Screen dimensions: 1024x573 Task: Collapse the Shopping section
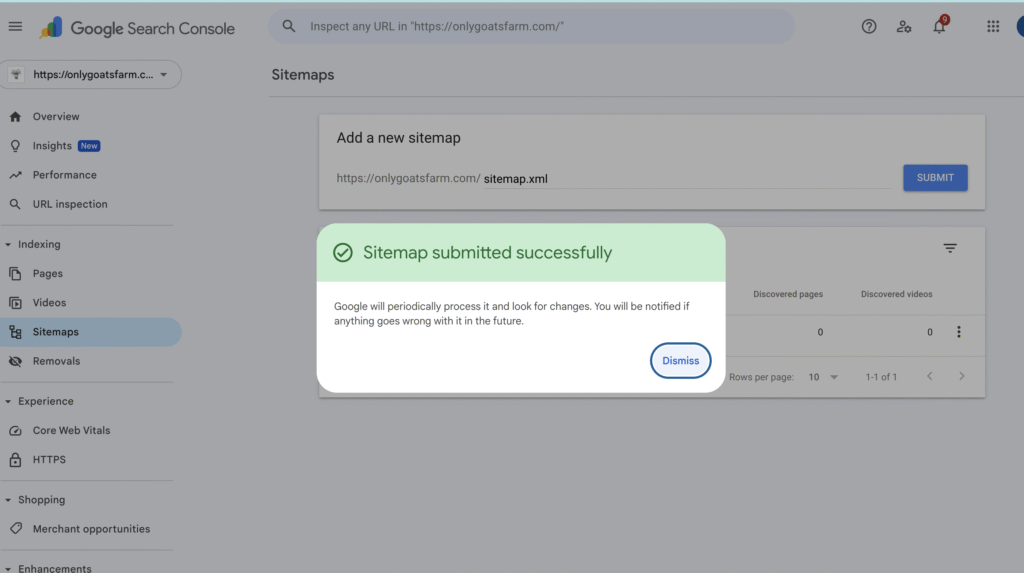tap(8, 500)
